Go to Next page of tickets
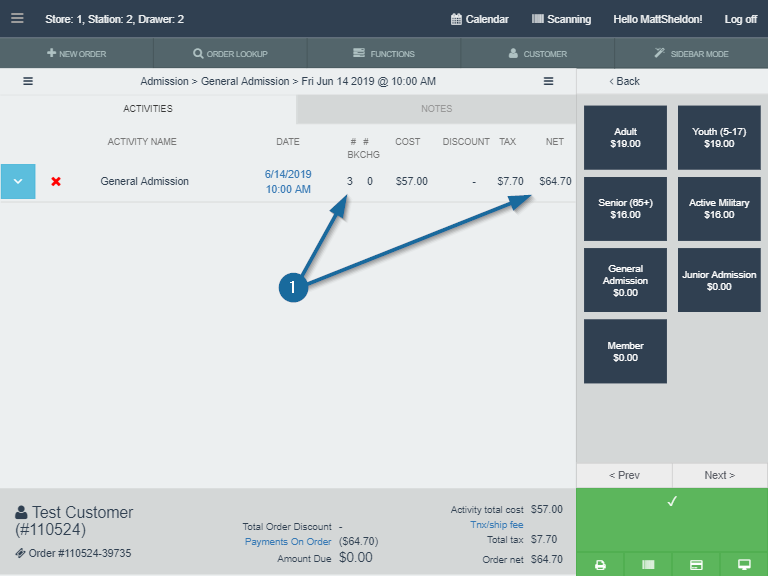 (x=720, y=475)
